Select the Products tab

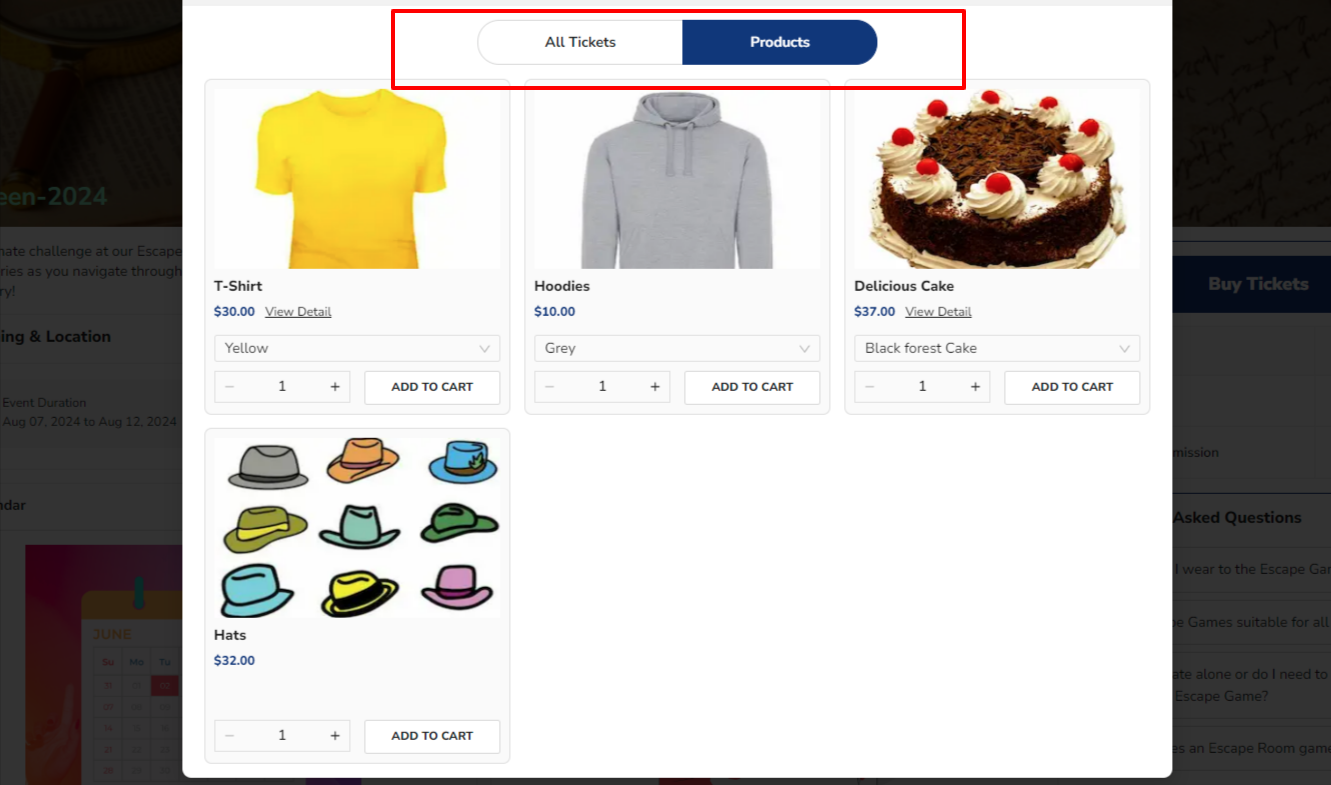tap(780, 42)
